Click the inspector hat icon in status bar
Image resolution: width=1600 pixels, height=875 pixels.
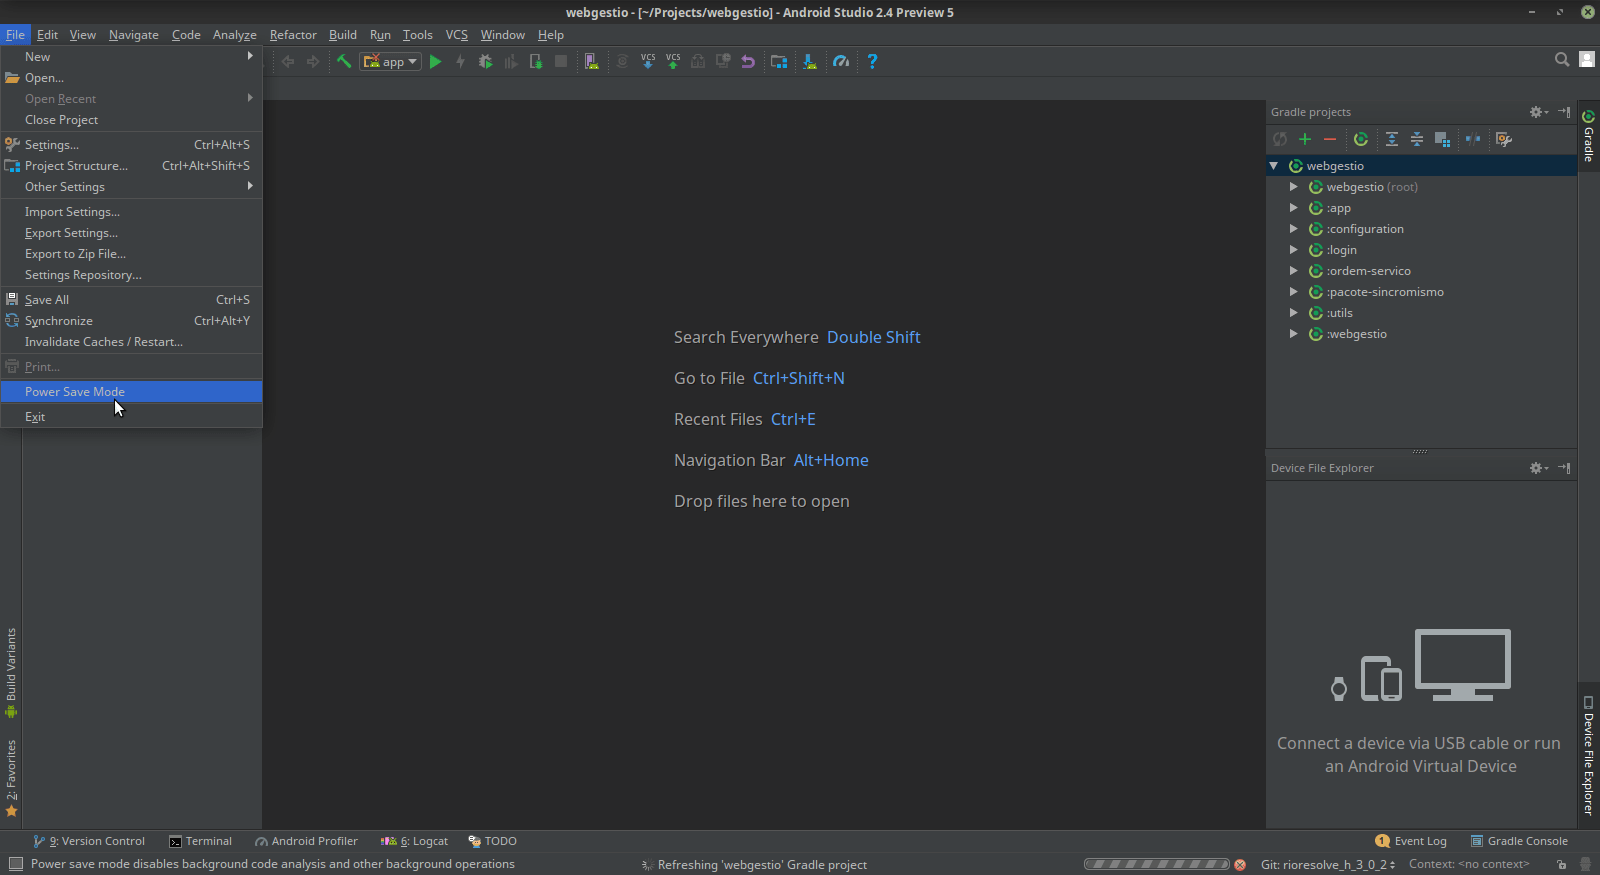point(1585,865)
